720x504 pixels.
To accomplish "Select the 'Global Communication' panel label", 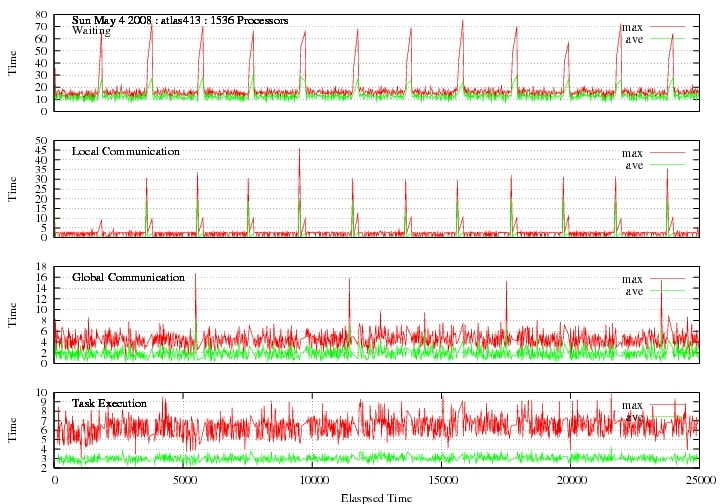I will [x=128, y=277].
